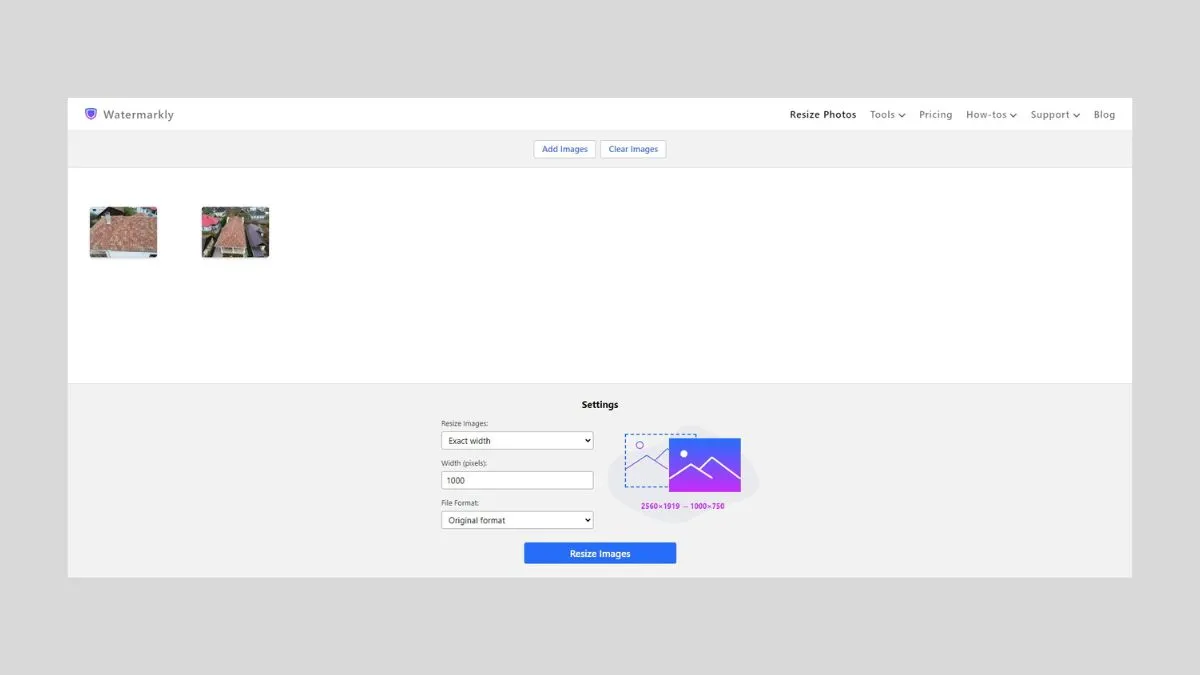1200x675 pixels.
Task: Click inside the Width pixels input field
Action: click(516, 480)
